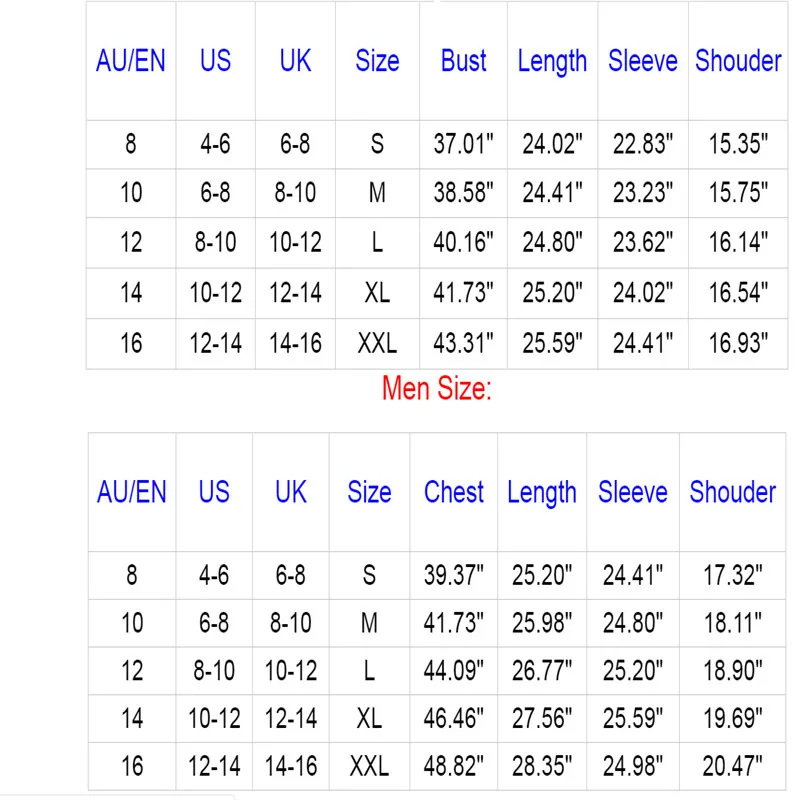This screenshot has width=800, height=800.
Task: Select the 39.37" chest cell
Action: (x=454, y=575)
